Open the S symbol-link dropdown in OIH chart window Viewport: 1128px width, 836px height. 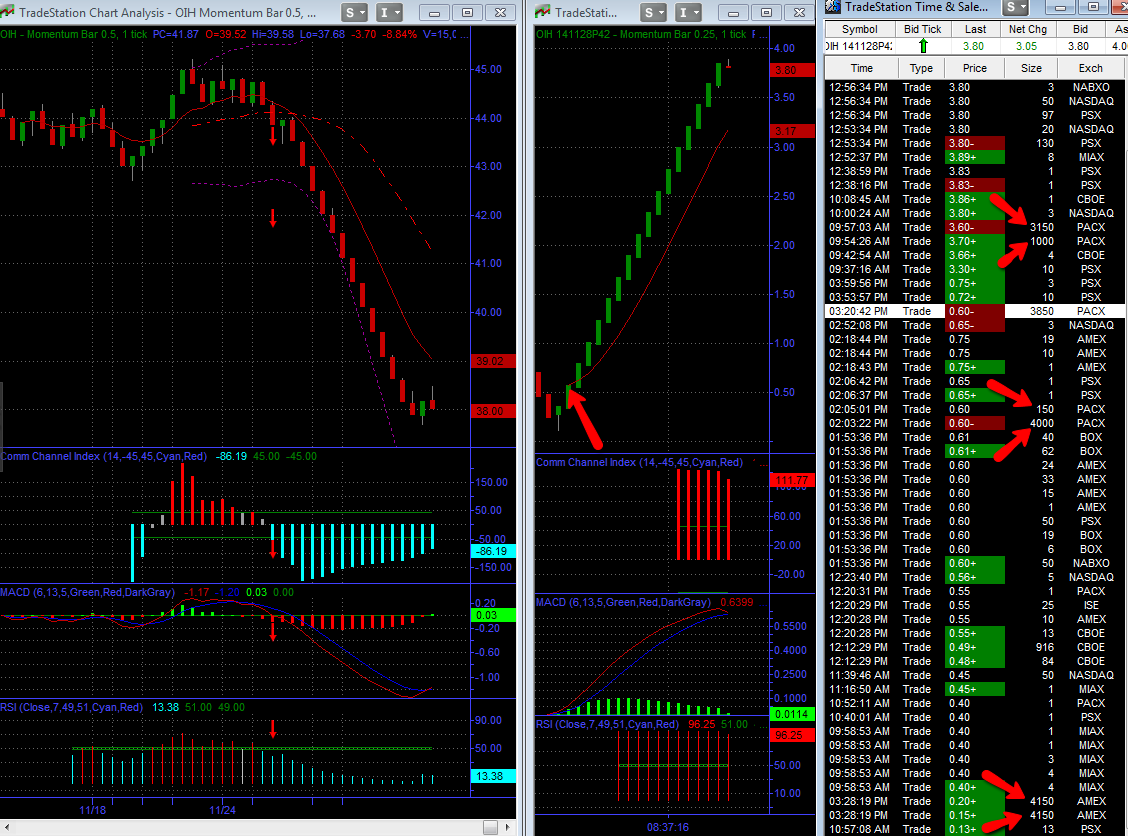[x=354, y=12]
